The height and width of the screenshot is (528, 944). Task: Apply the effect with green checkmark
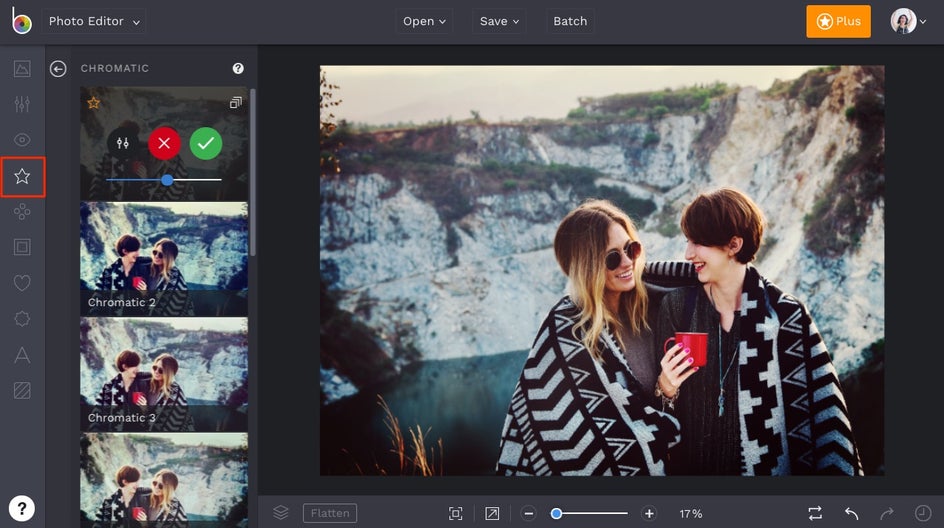click(206, 143)
